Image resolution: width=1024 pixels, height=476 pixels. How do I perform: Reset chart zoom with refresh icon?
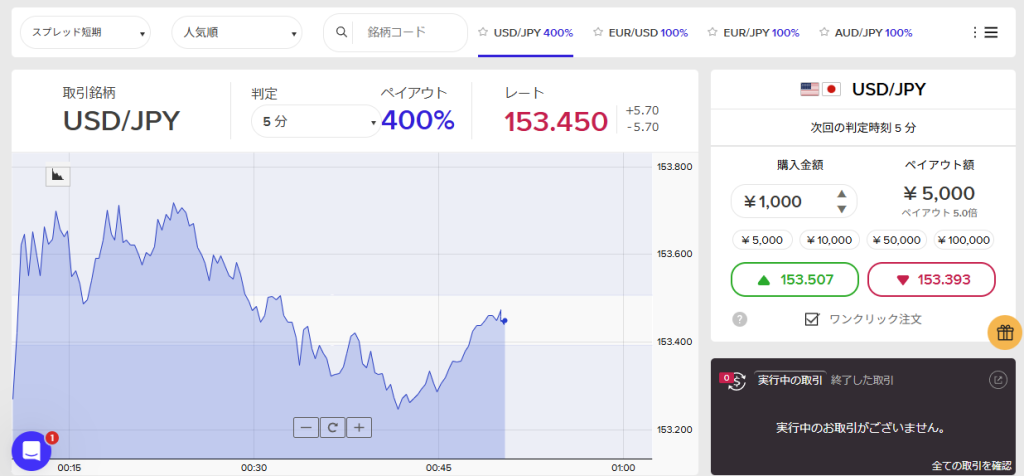tap(332, 427)
